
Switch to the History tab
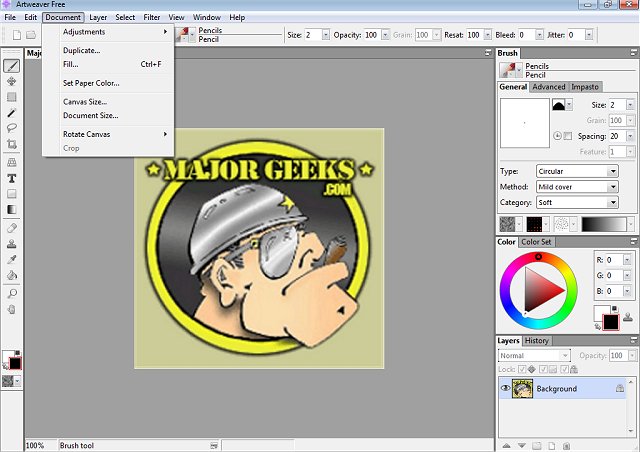536,341
